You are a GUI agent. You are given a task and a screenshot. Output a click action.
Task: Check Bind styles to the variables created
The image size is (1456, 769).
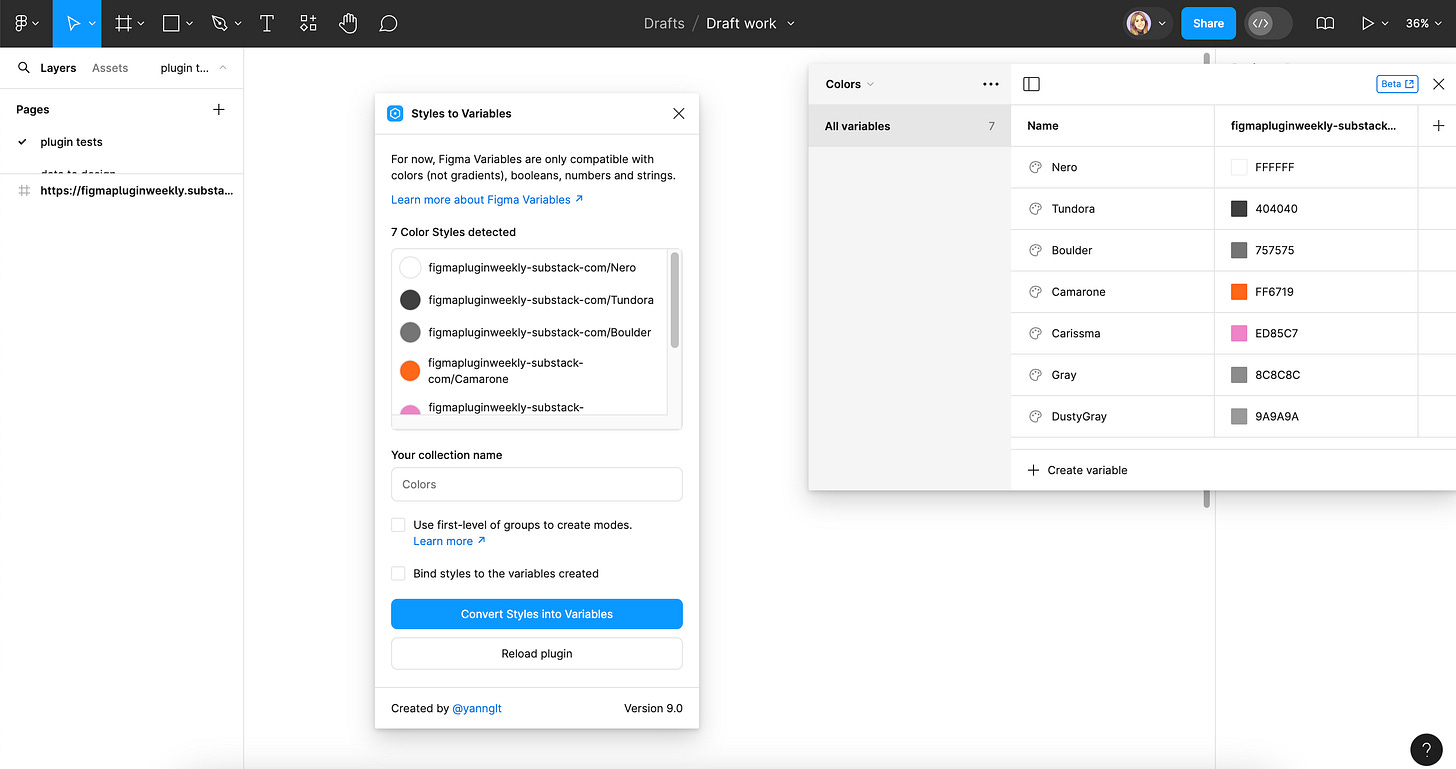pyautogui.click(x=398, y=573)
